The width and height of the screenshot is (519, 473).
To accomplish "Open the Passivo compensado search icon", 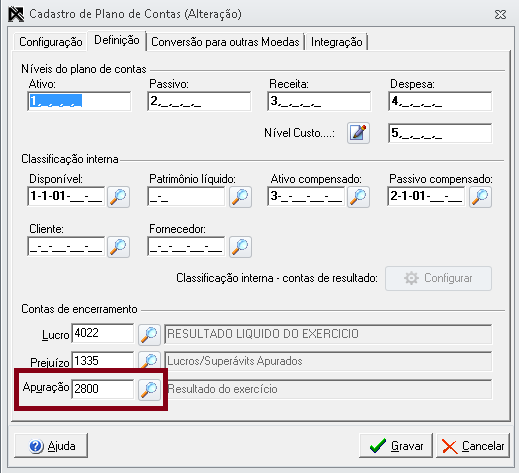I will 480,197.
